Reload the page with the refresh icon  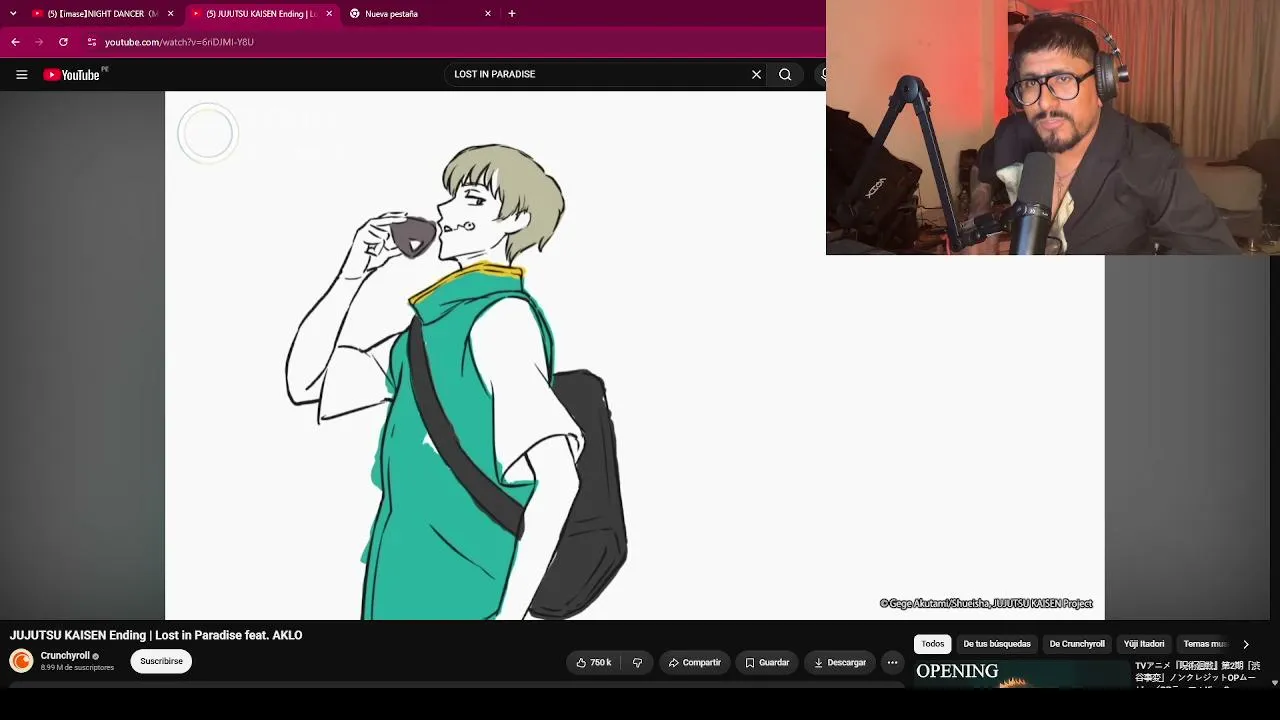tap(63, 42)
